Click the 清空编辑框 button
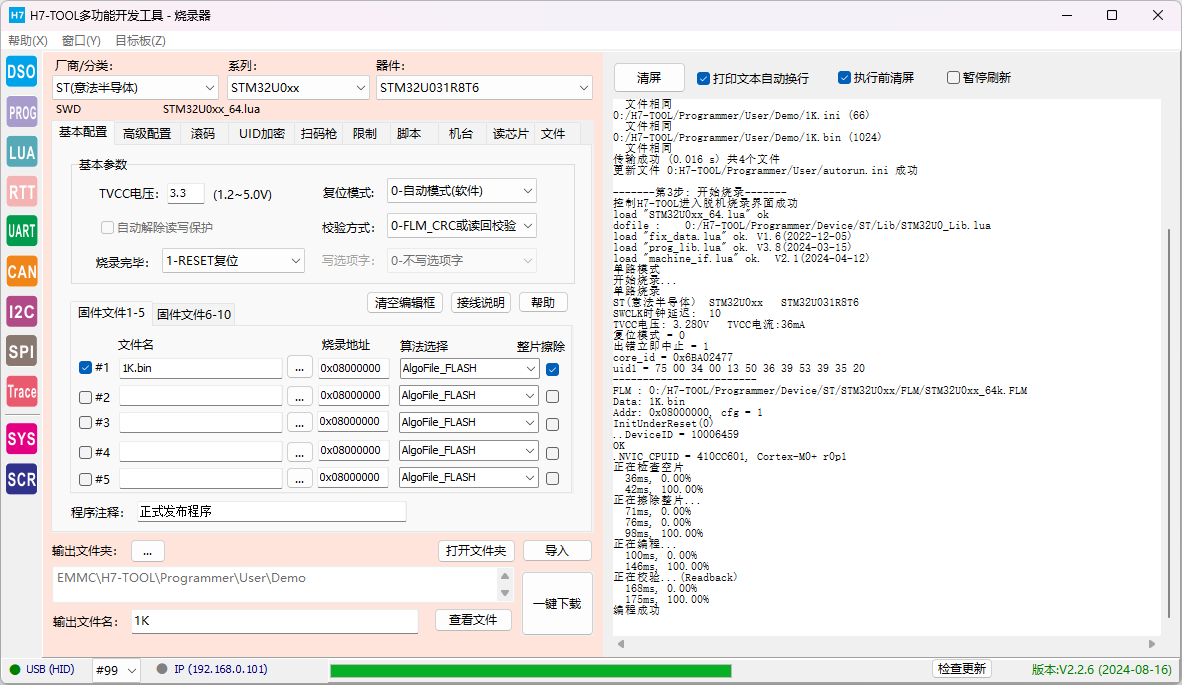The width and height of the screenshot is (1182, 685). pyautogui.click(x=405, y=302)
